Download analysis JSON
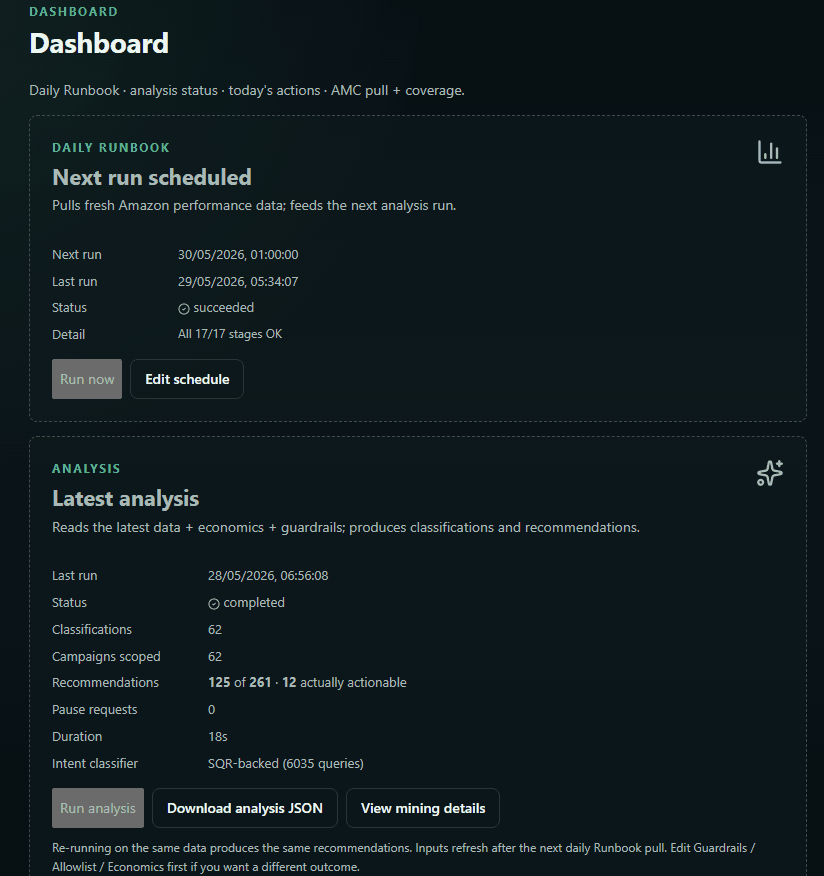 (x=245, y=808)
